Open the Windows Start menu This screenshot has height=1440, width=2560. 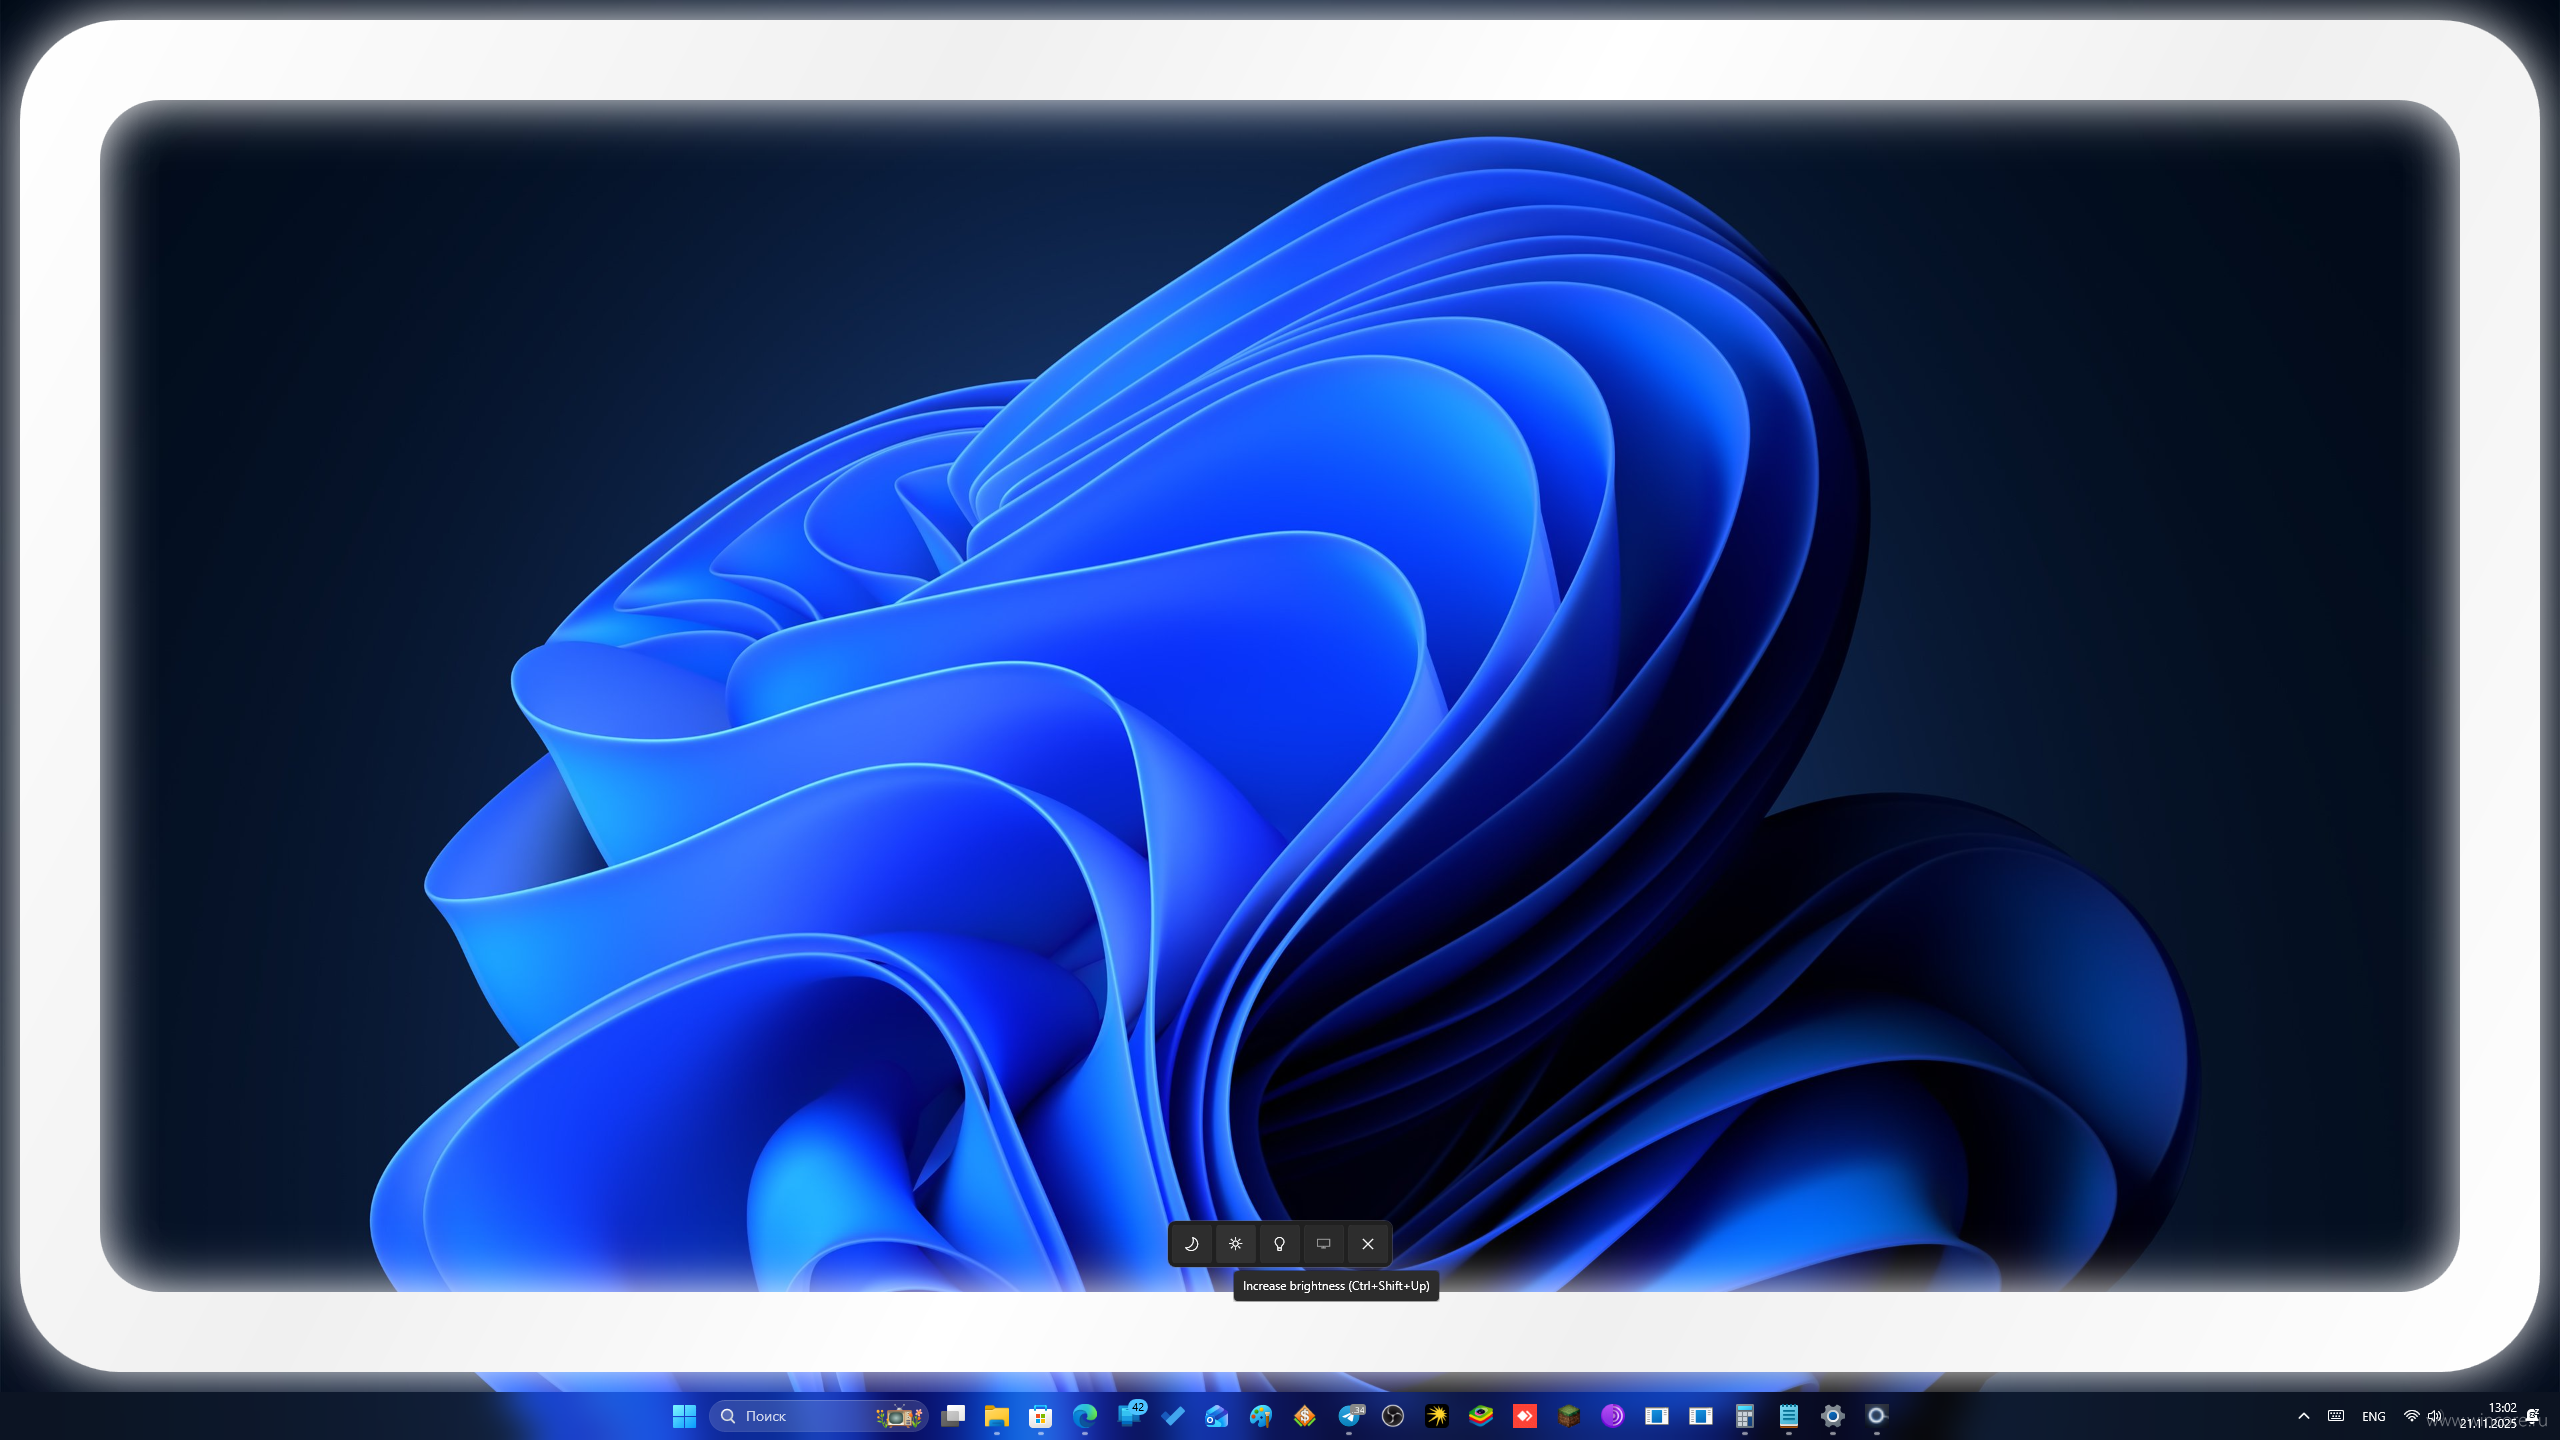click(x=684, y=1415)
